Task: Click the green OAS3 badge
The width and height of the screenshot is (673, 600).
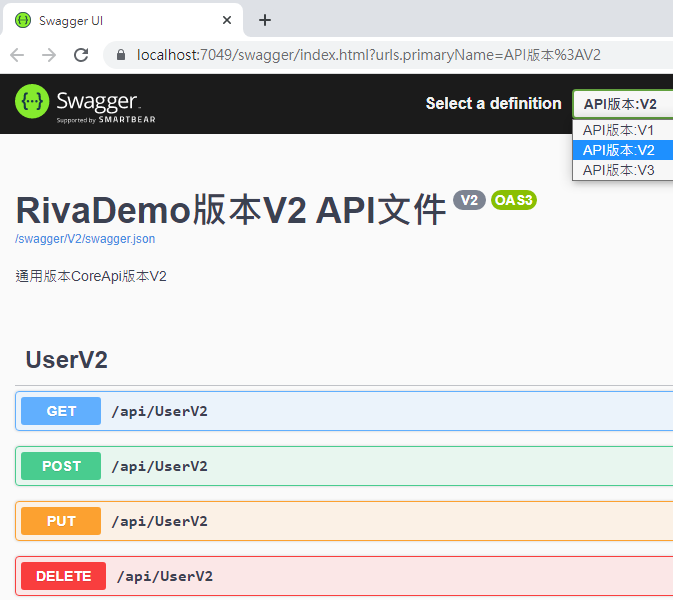Action: (x=514, y=200)
